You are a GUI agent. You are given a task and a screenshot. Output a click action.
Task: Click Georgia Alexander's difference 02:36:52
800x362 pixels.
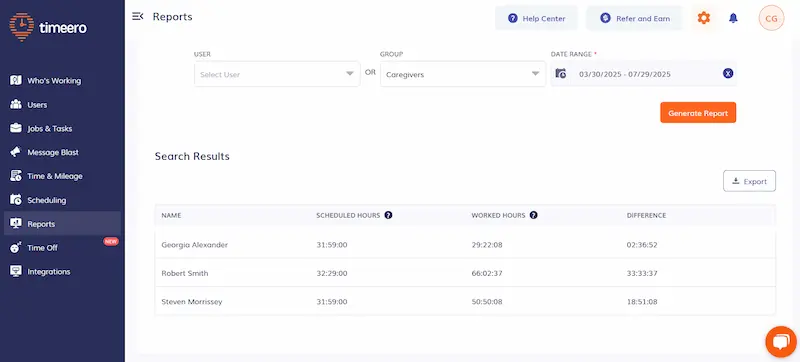pos(642,245)
